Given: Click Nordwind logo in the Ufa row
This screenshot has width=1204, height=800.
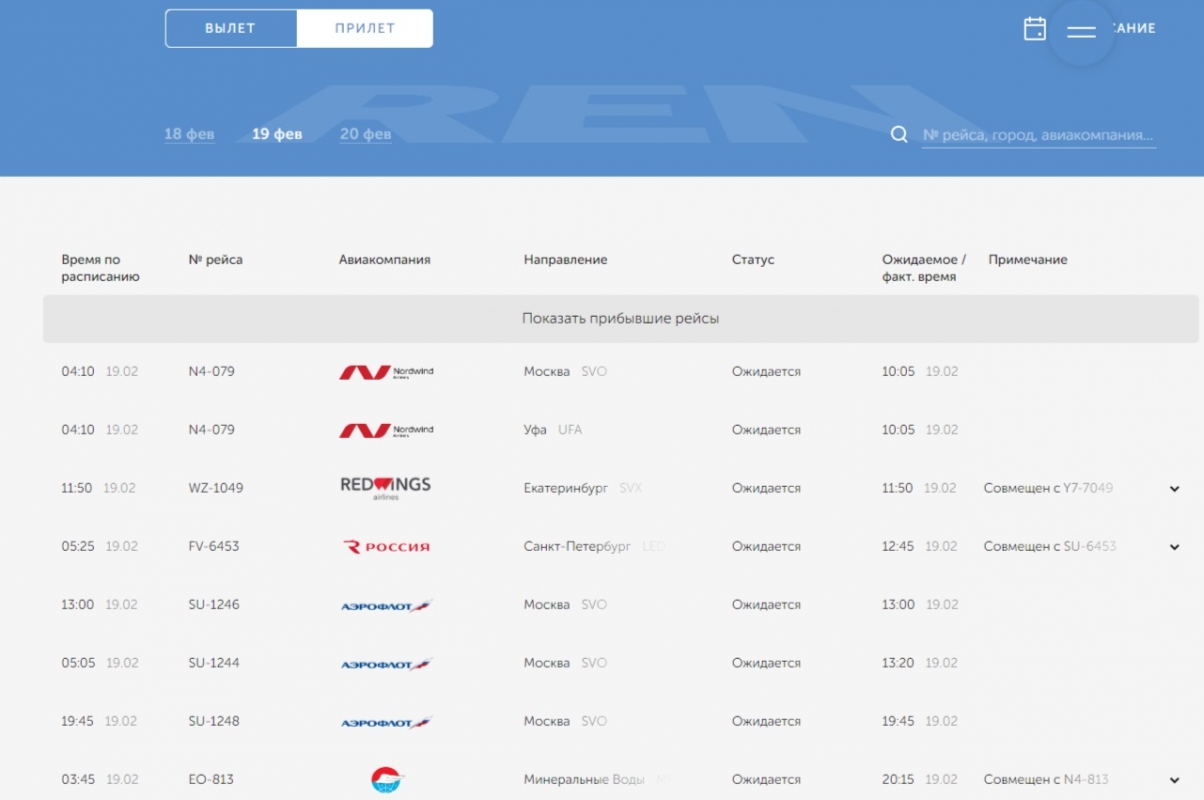Looking at the screenshot, I should [386, 430].
